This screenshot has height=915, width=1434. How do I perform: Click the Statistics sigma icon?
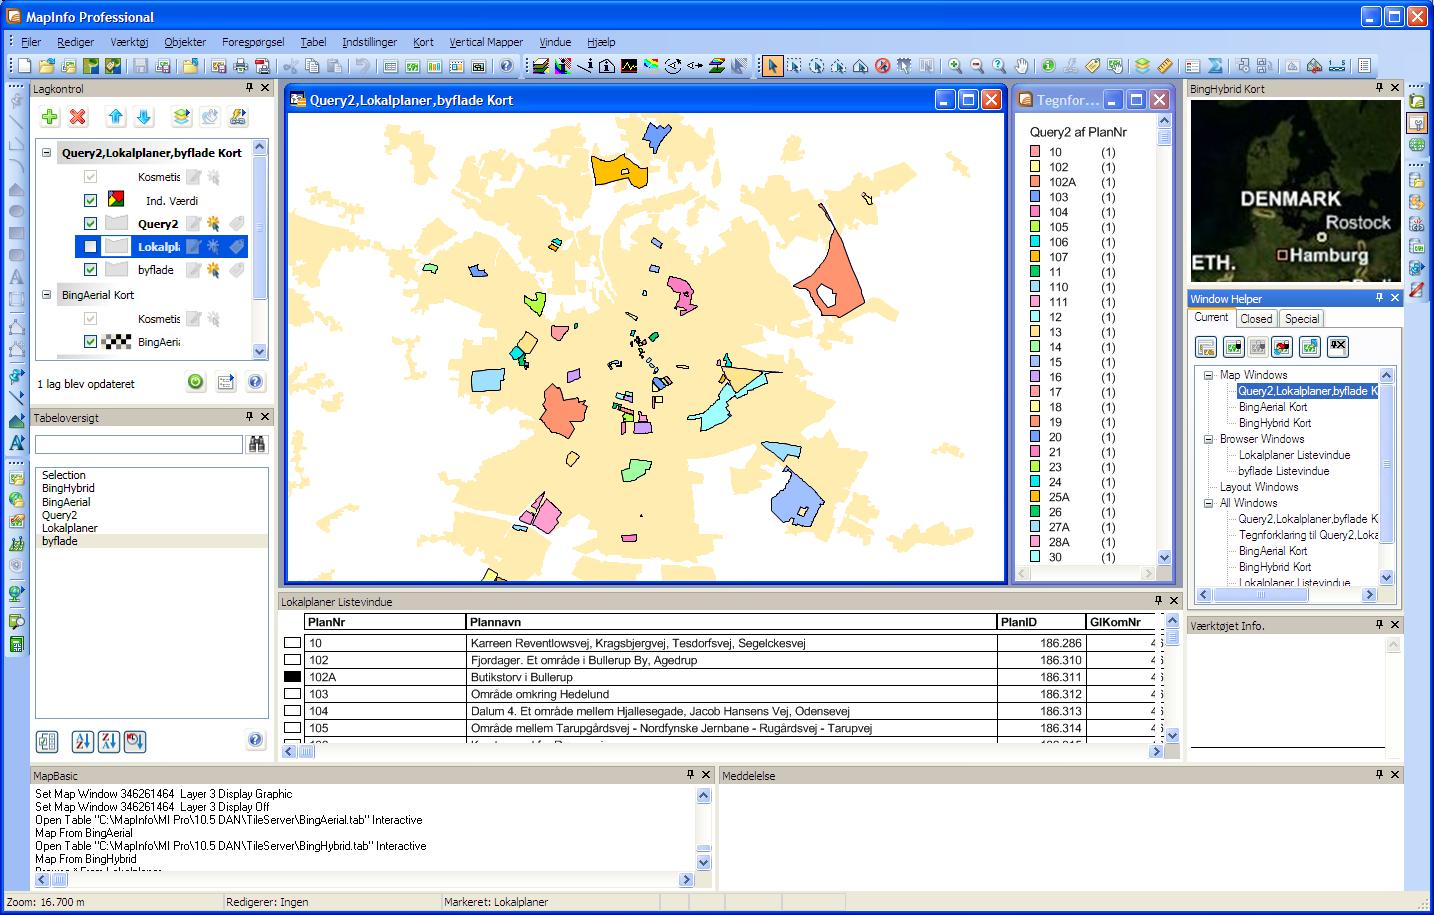pyautogui.click(x=1215, y=66)
